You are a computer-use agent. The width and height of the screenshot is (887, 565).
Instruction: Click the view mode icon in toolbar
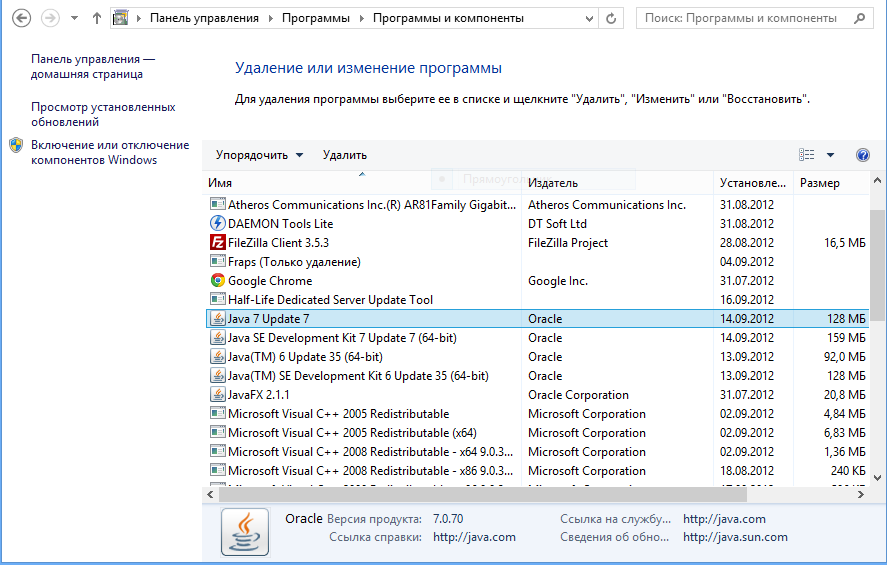[807, 155]
